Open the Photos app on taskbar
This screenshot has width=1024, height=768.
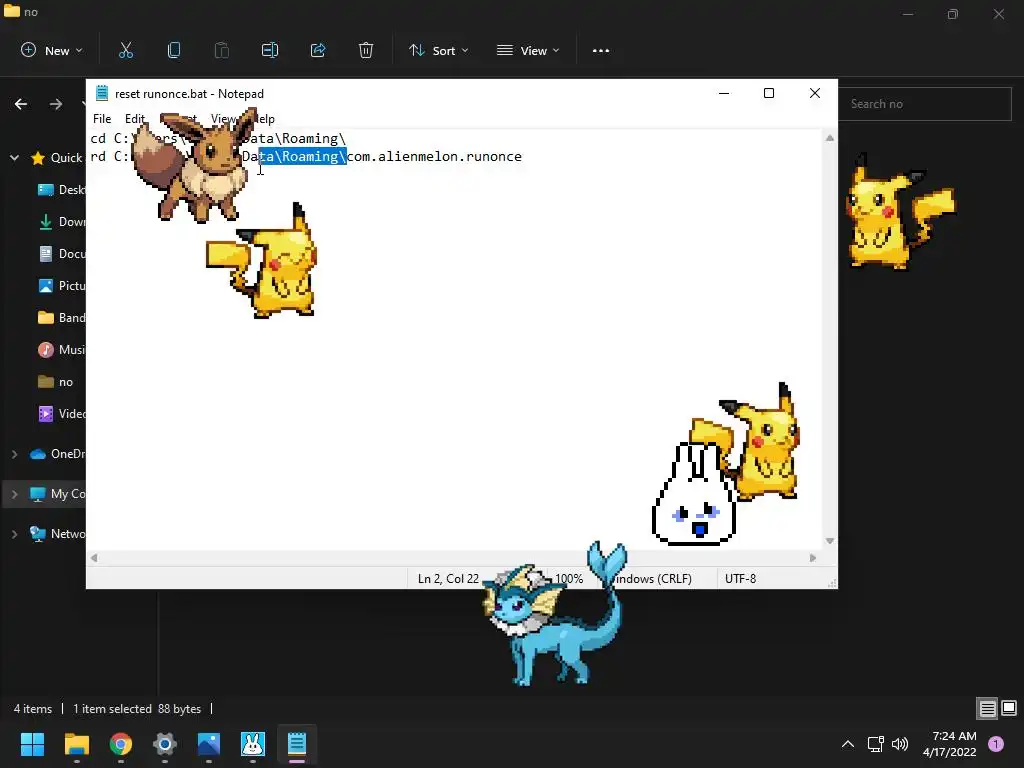(209, 744)
